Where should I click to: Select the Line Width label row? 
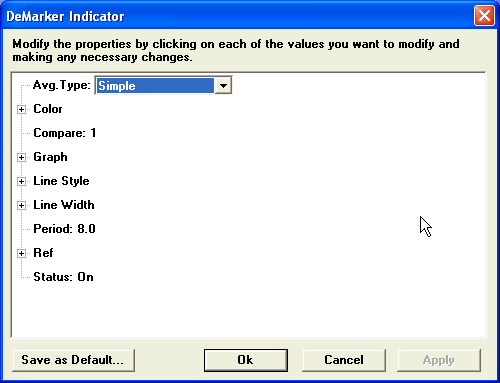(64, 205)
